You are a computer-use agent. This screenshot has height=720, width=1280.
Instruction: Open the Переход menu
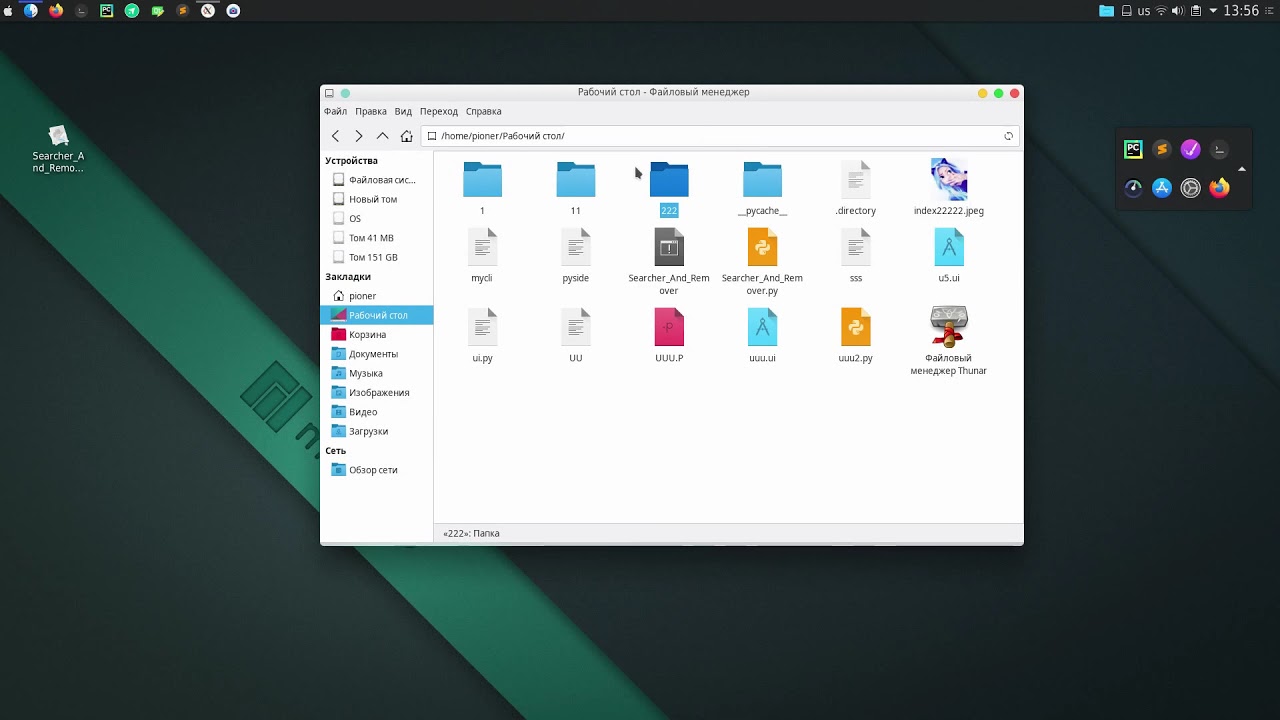pyautogui.click(x=439, y=111)
